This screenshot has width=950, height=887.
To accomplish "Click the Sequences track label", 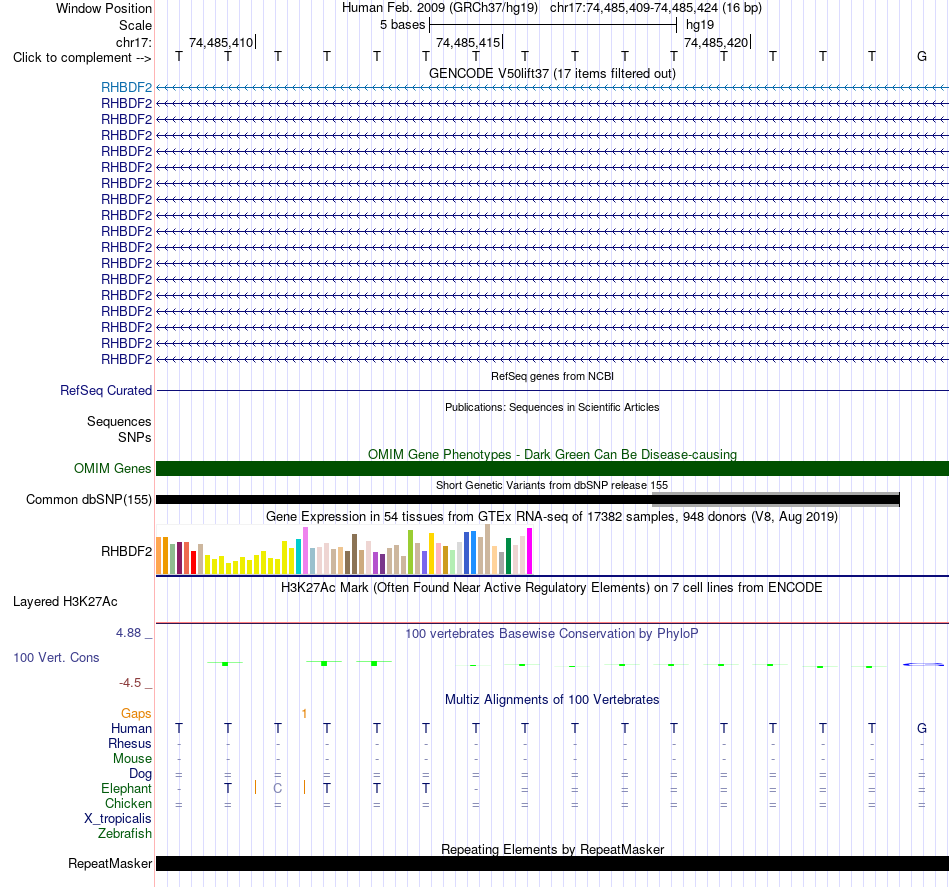I will click(x=119, y=421).
